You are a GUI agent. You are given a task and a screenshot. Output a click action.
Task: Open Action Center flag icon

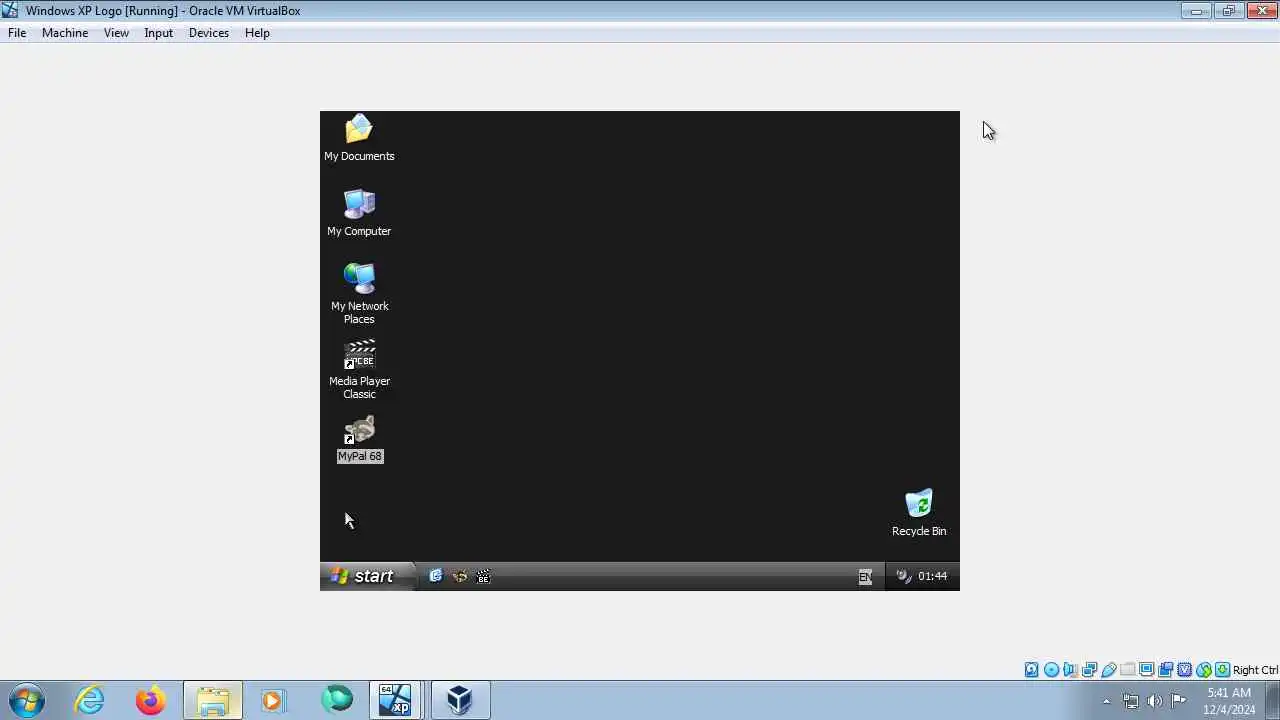(1179, 701)
